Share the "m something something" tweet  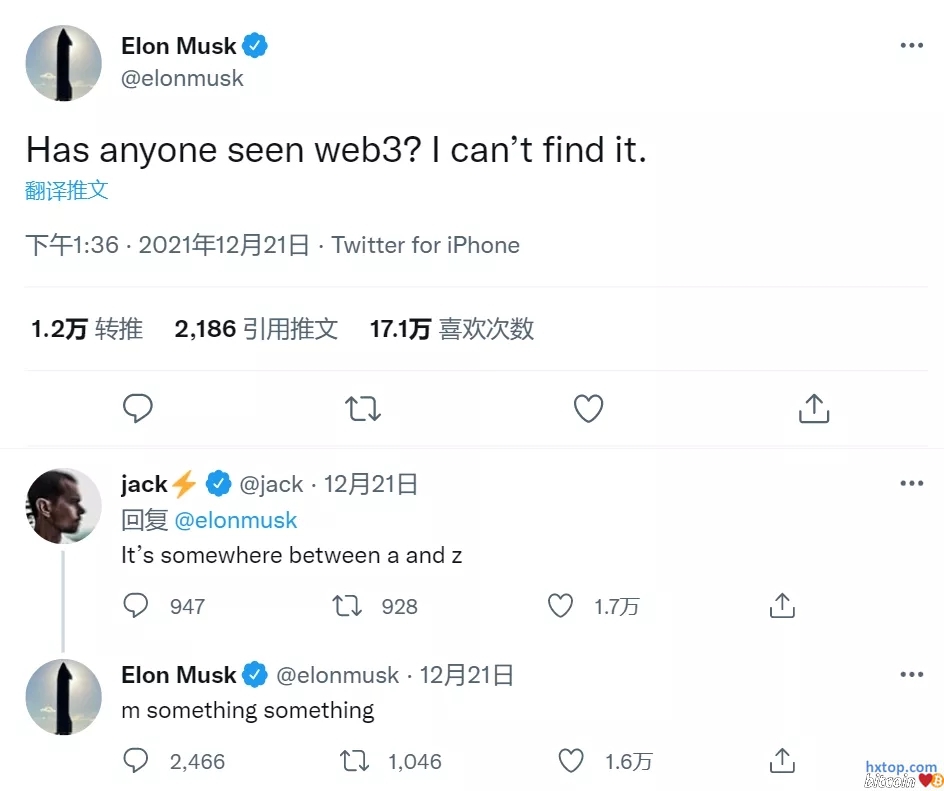click(782, 761)
